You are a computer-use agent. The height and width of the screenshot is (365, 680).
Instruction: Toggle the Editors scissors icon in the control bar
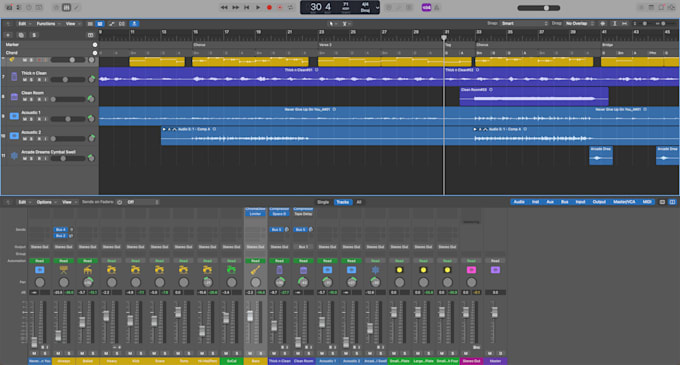point(76,7)
